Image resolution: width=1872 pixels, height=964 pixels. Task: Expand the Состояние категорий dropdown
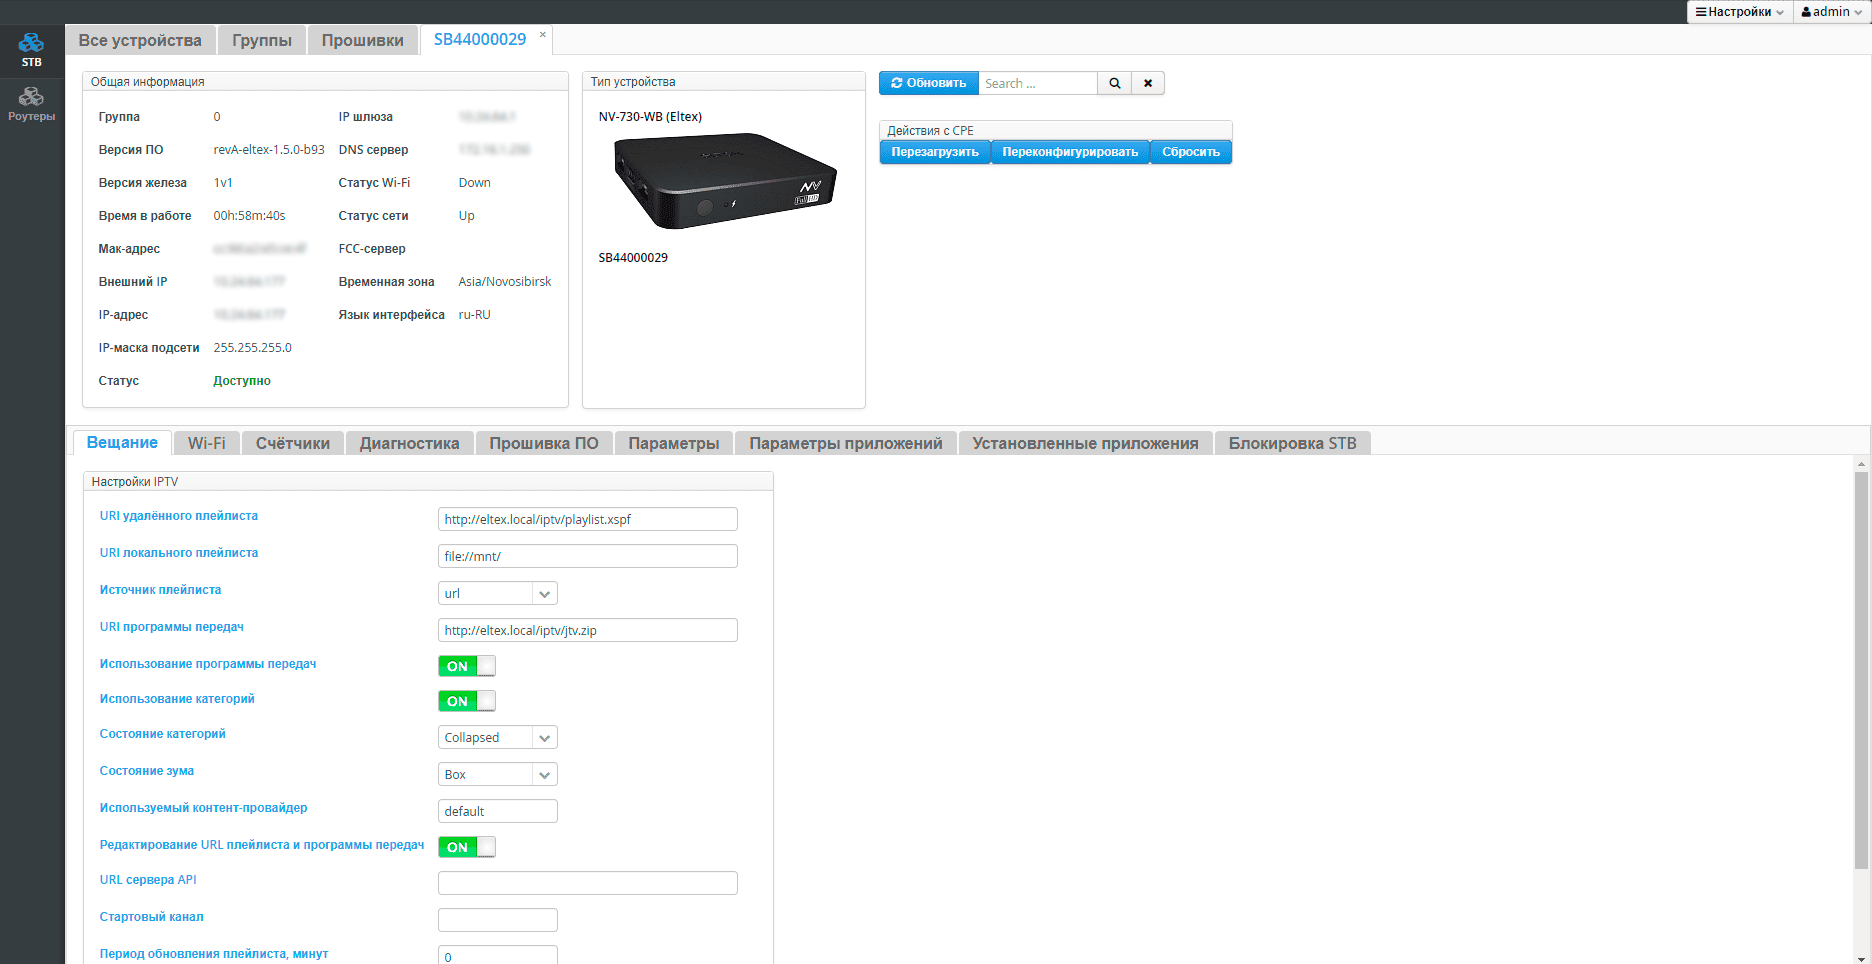[x=497, y=738]
